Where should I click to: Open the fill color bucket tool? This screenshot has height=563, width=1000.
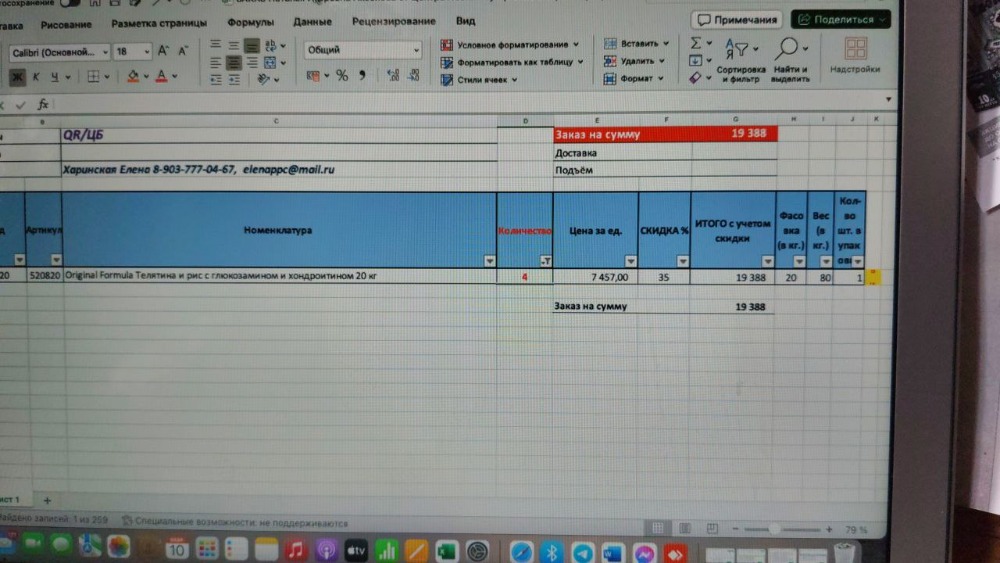pos(134,76)
